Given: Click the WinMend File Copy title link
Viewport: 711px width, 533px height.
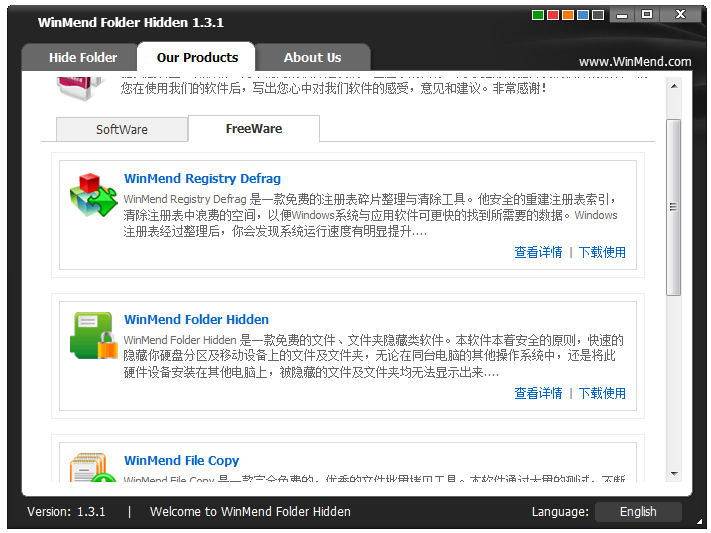Looking at the screenshot, I should pyautogui.click(x=181, y=460).
